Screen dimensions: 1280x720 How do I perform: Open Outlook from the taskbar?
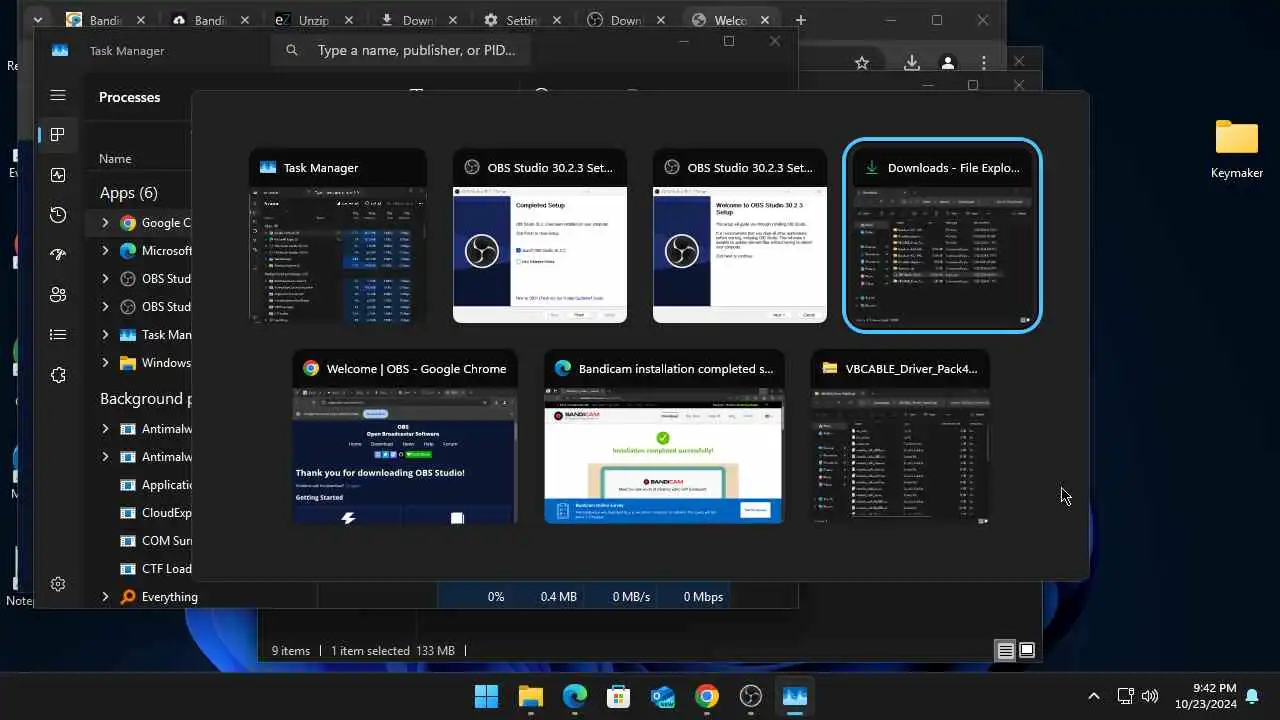tap(662, 697)
